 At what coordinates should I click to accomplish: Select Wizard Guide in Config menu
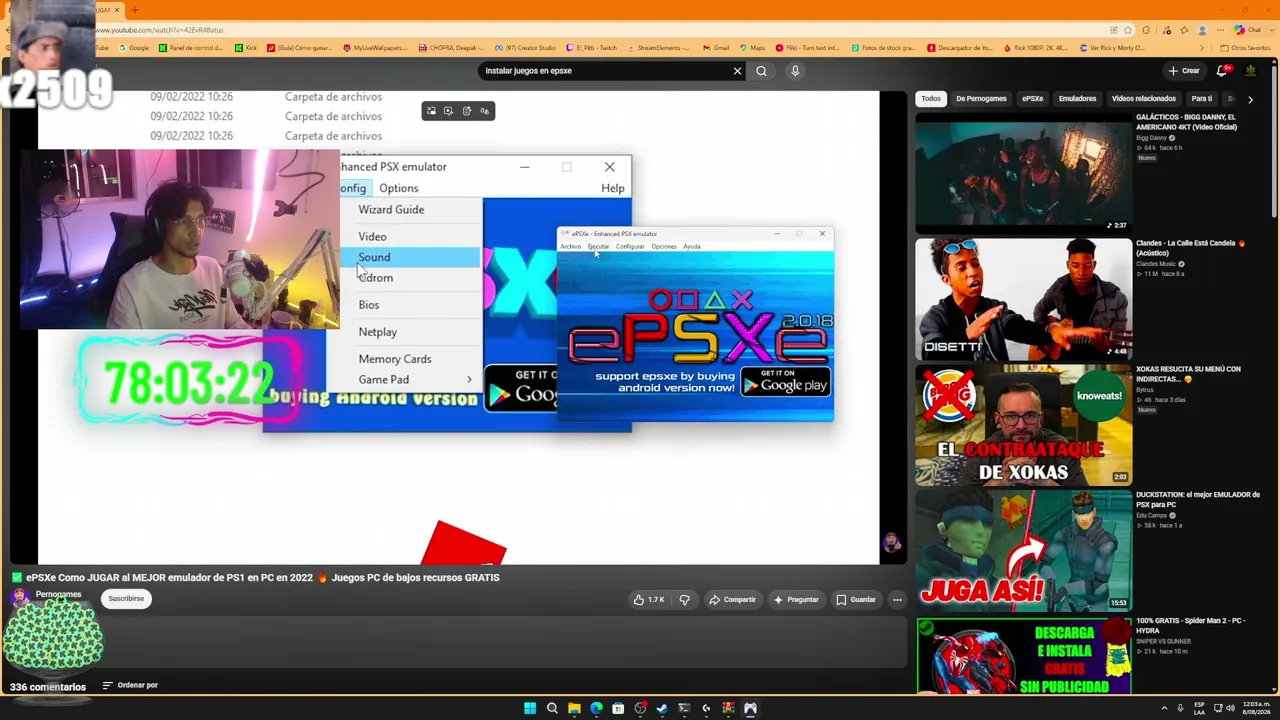pos(391,210)
